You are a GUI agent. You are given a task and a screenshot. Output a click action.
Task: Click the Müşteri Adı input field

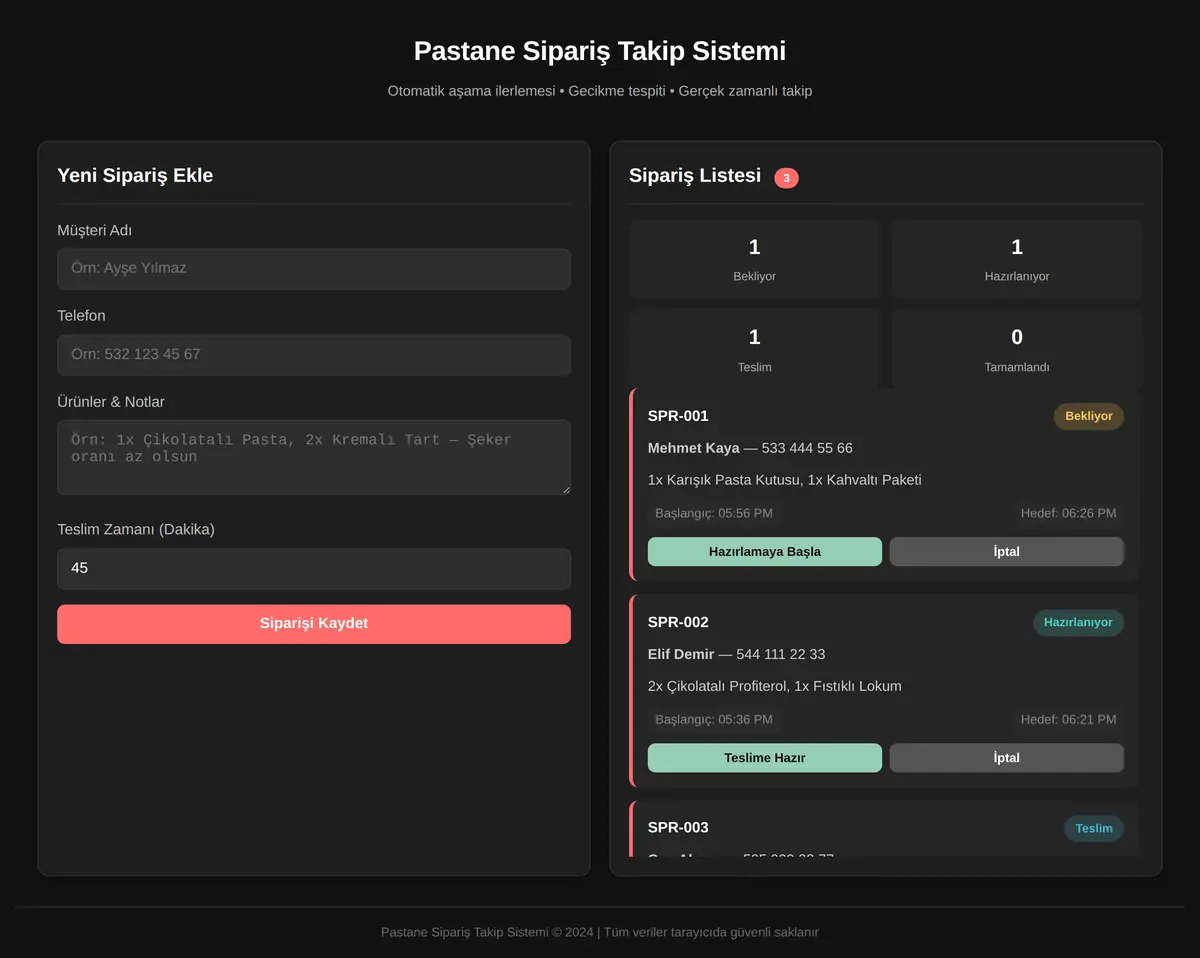tap(314, 269)
